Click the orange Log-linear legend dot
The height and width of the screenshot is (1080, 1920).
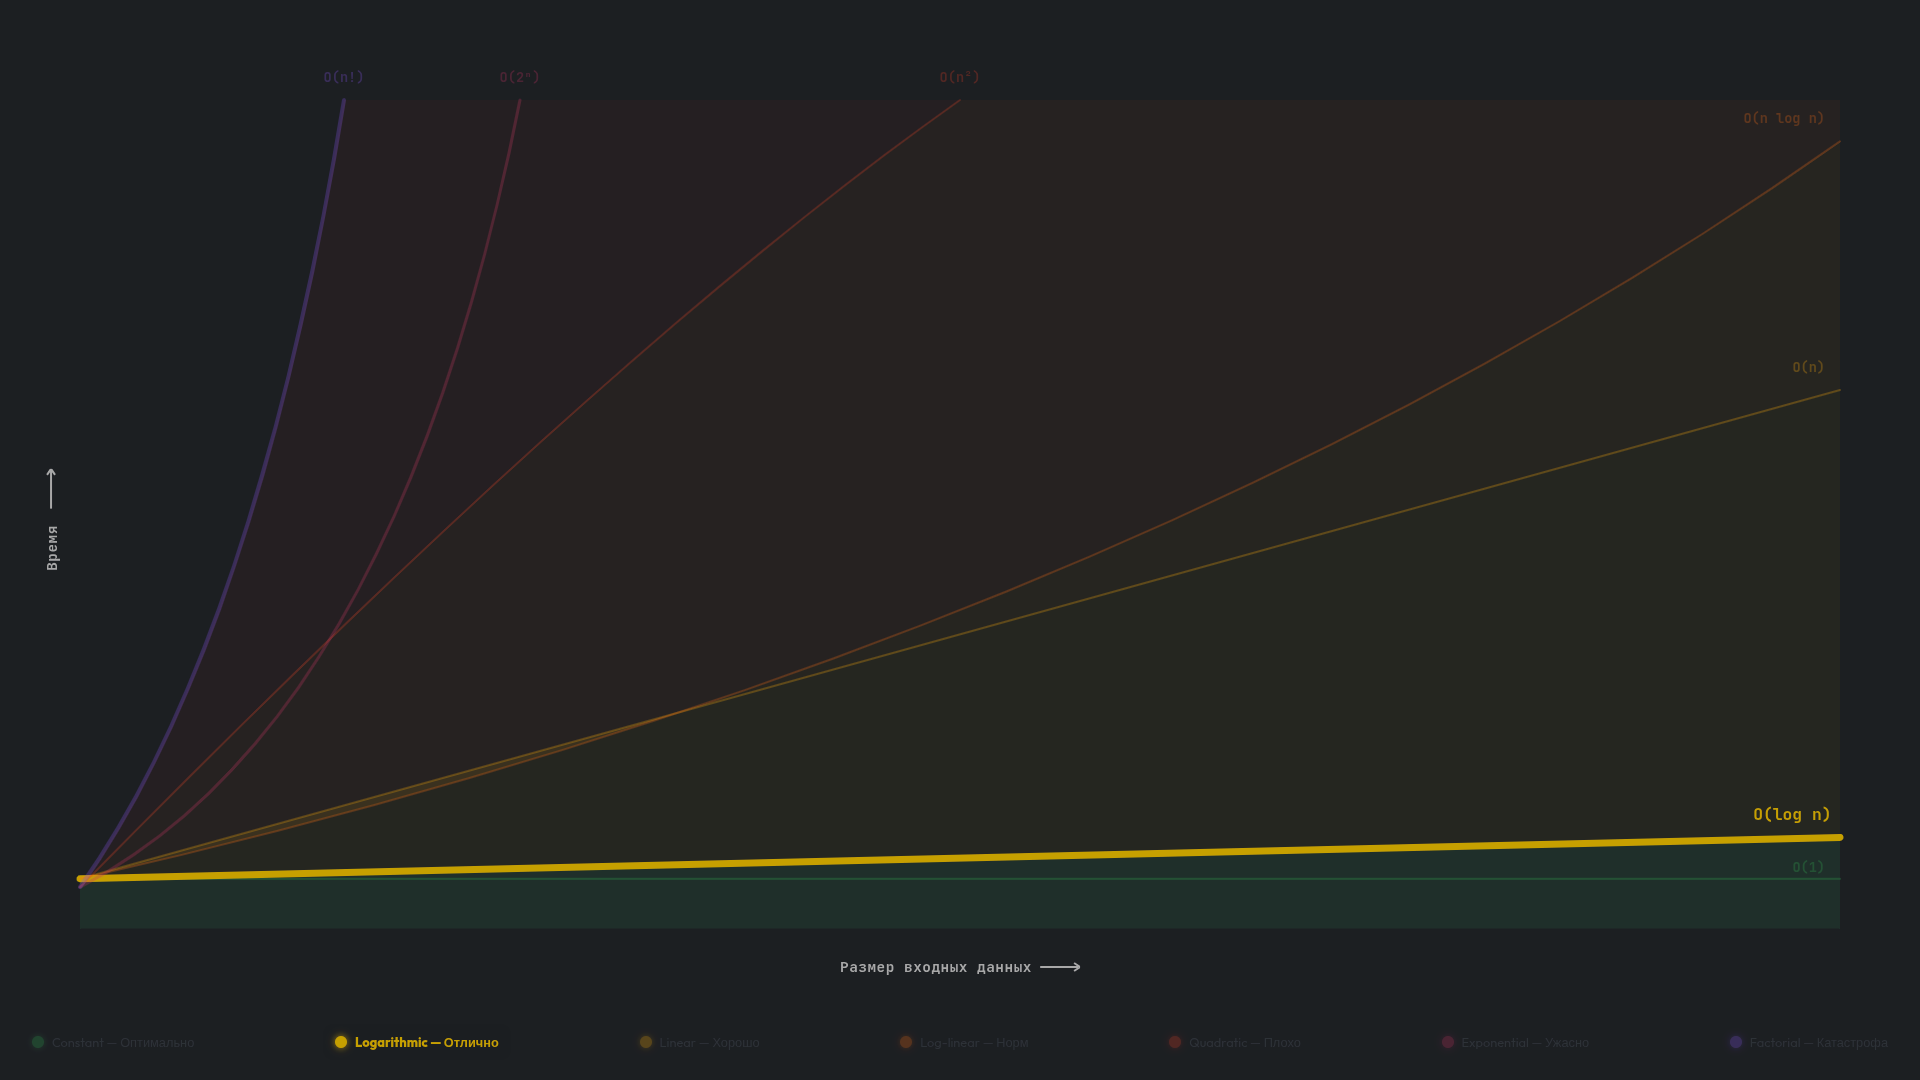coord(906,1042)
